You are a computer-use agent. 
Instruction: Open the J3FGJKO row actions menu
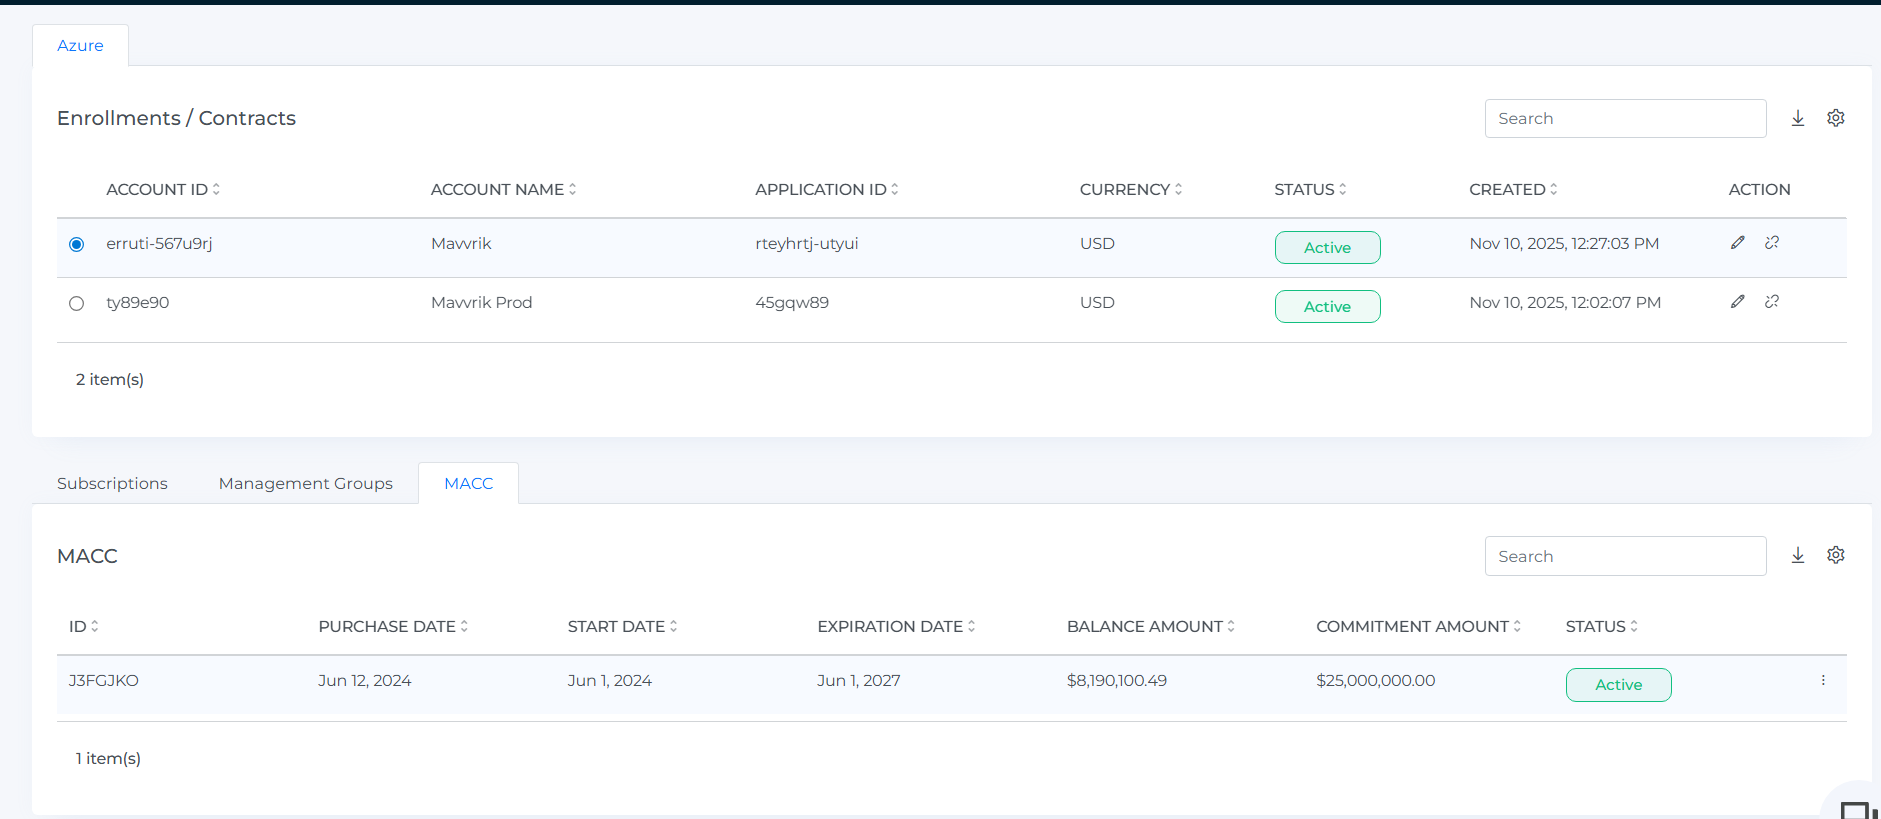(x=1822, y=680)
